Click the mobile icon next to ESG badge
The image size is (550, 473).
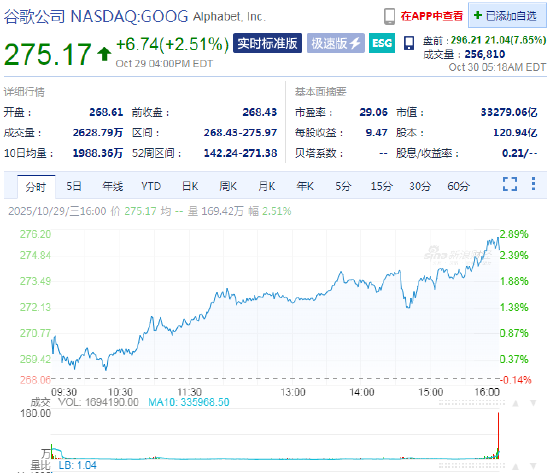[x=409, y=43]
